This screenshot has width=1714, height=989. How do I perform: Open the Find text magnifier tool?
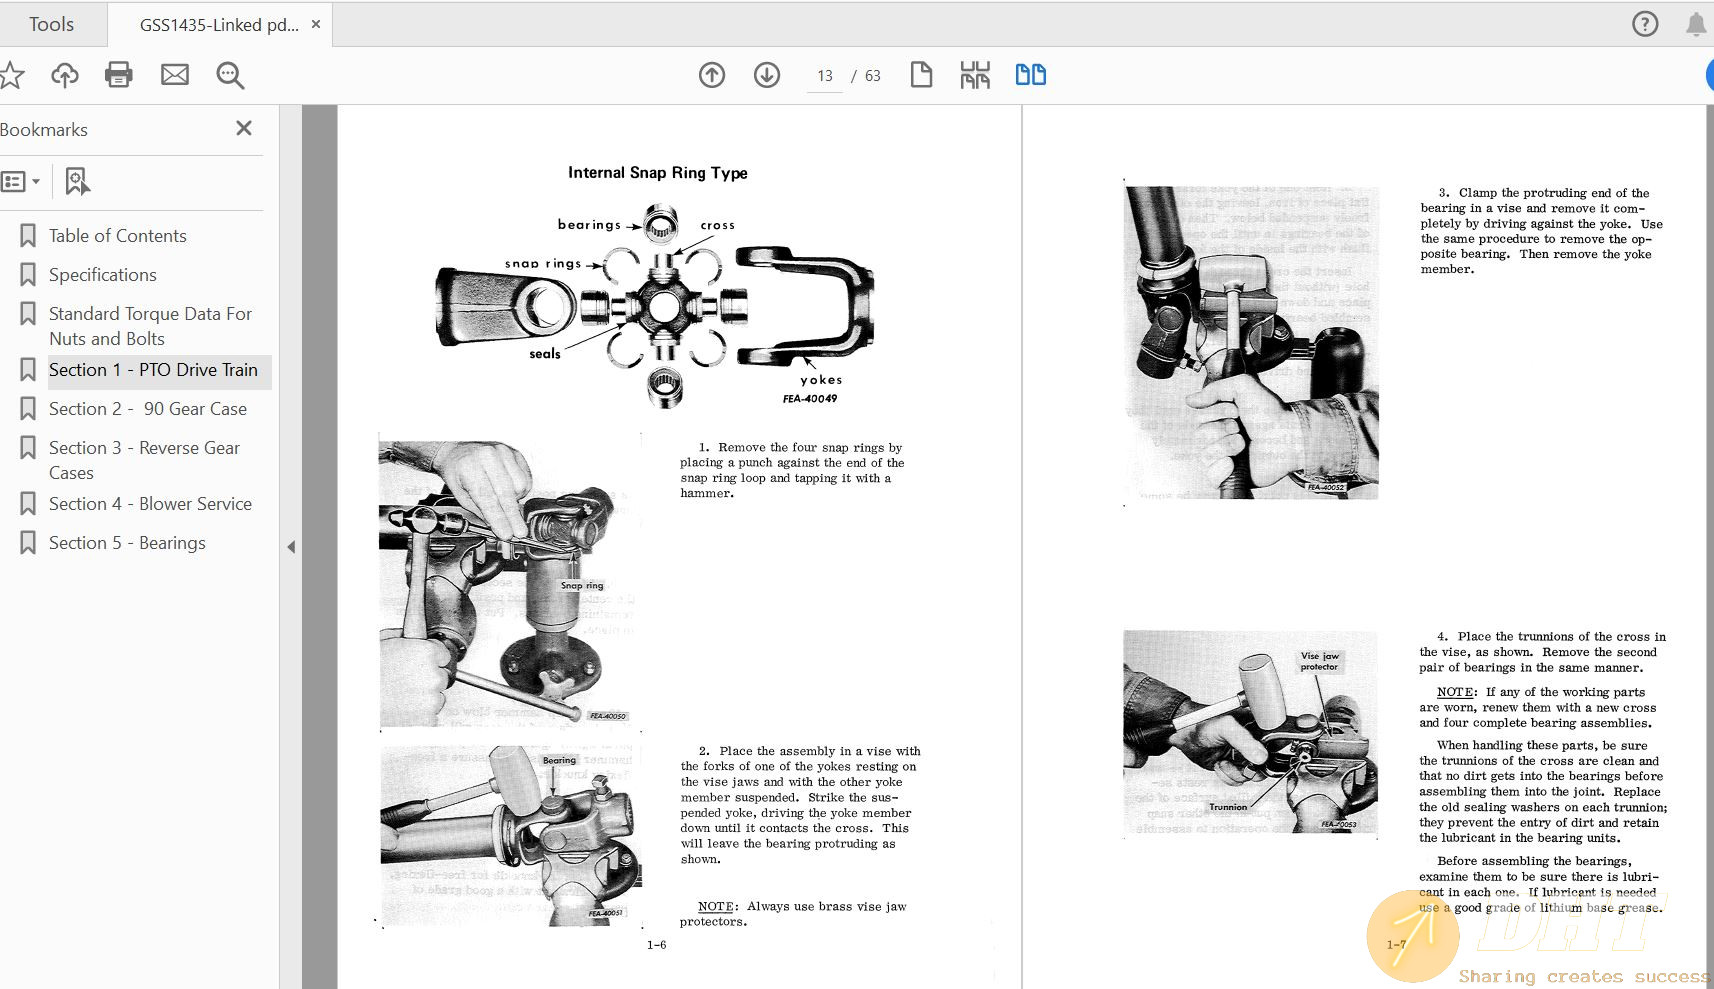[230, 75]
